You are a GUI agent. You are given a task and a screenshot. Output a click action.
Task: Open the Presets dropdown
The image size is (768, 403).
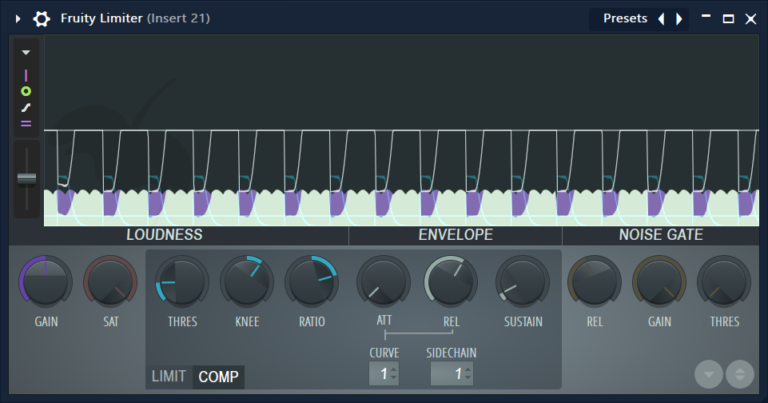click(623, 19)
